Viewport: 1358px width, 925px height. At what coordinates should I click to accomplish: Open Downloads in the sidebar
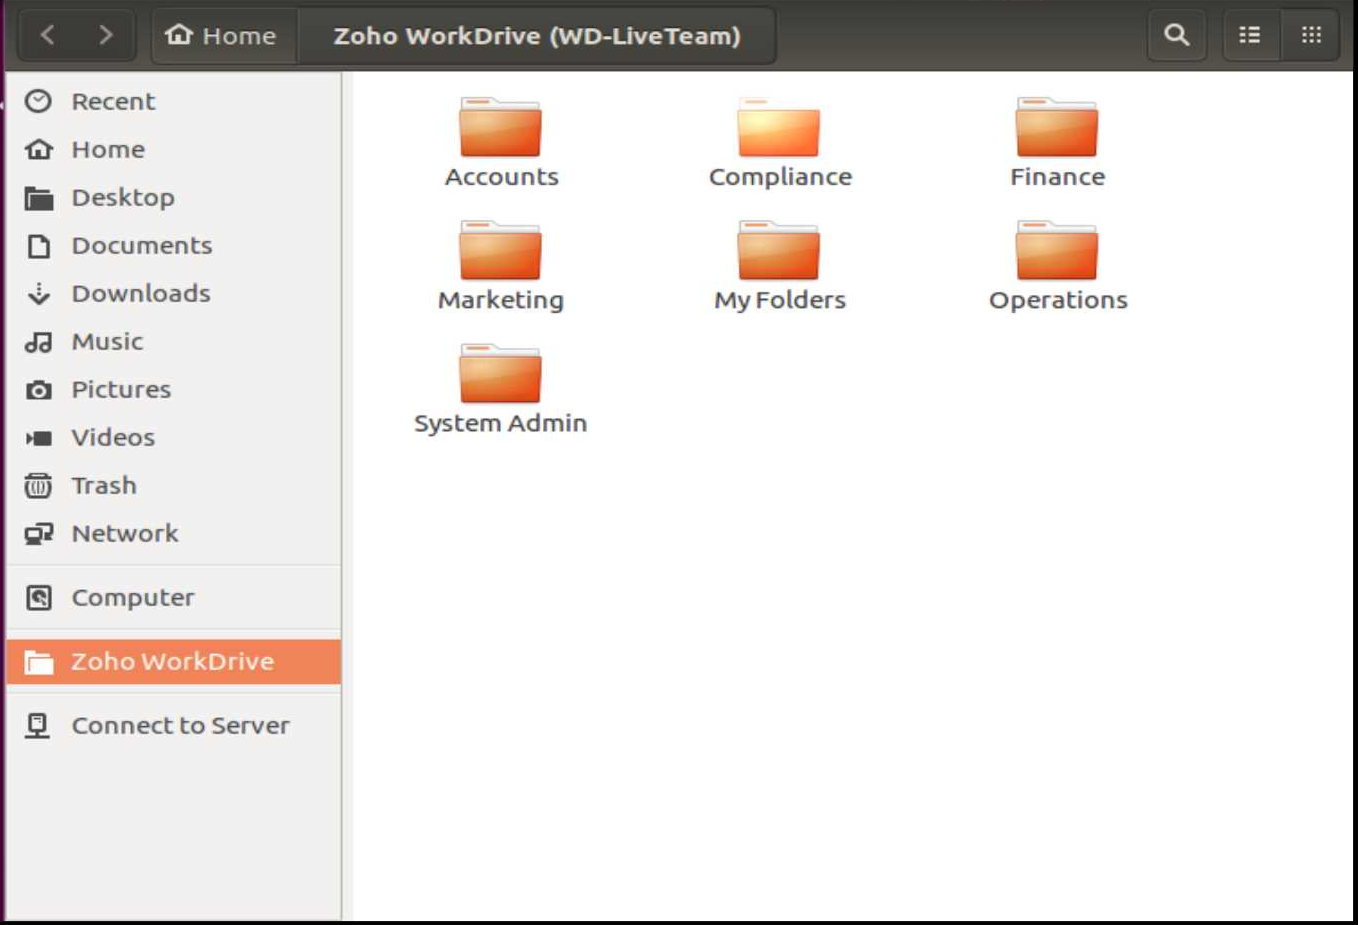[x=174, y=293]
